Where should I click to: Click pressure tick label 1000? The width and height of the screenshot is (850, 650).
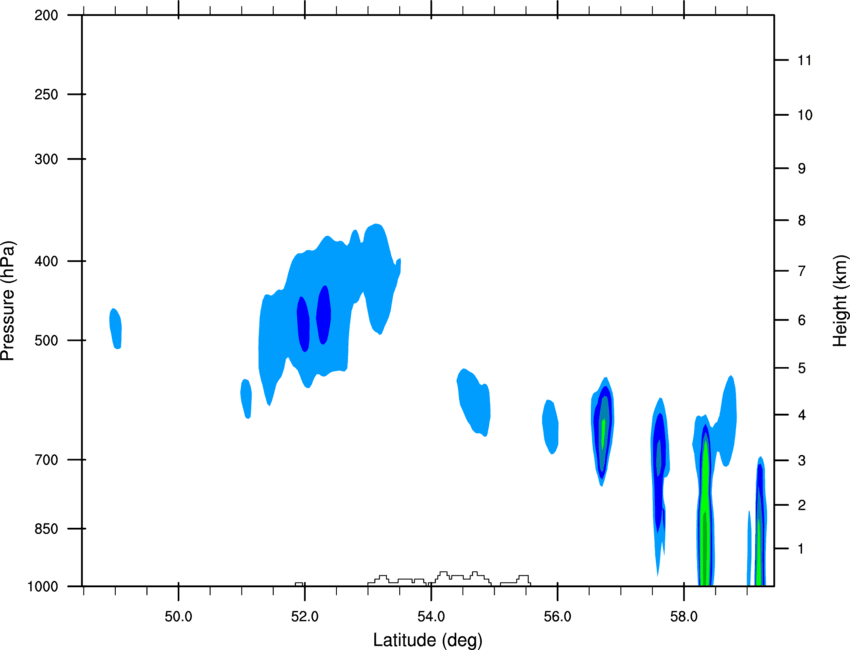tap(43, 587)
